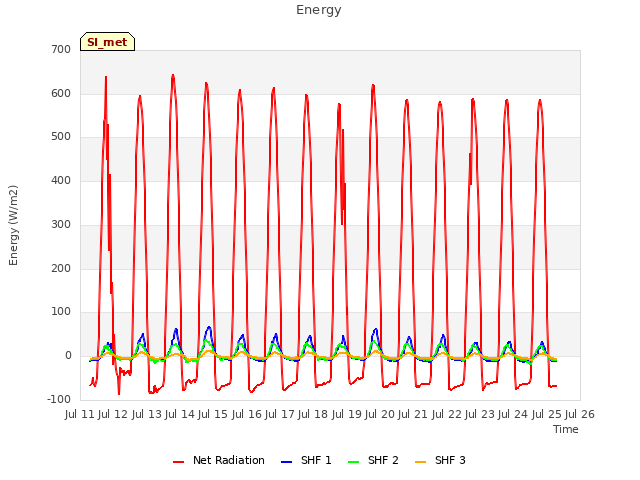Click the Jul 23 x-axis date label
Image resolution: width=640 pixels, height=480 pixels.
[480, 415]
